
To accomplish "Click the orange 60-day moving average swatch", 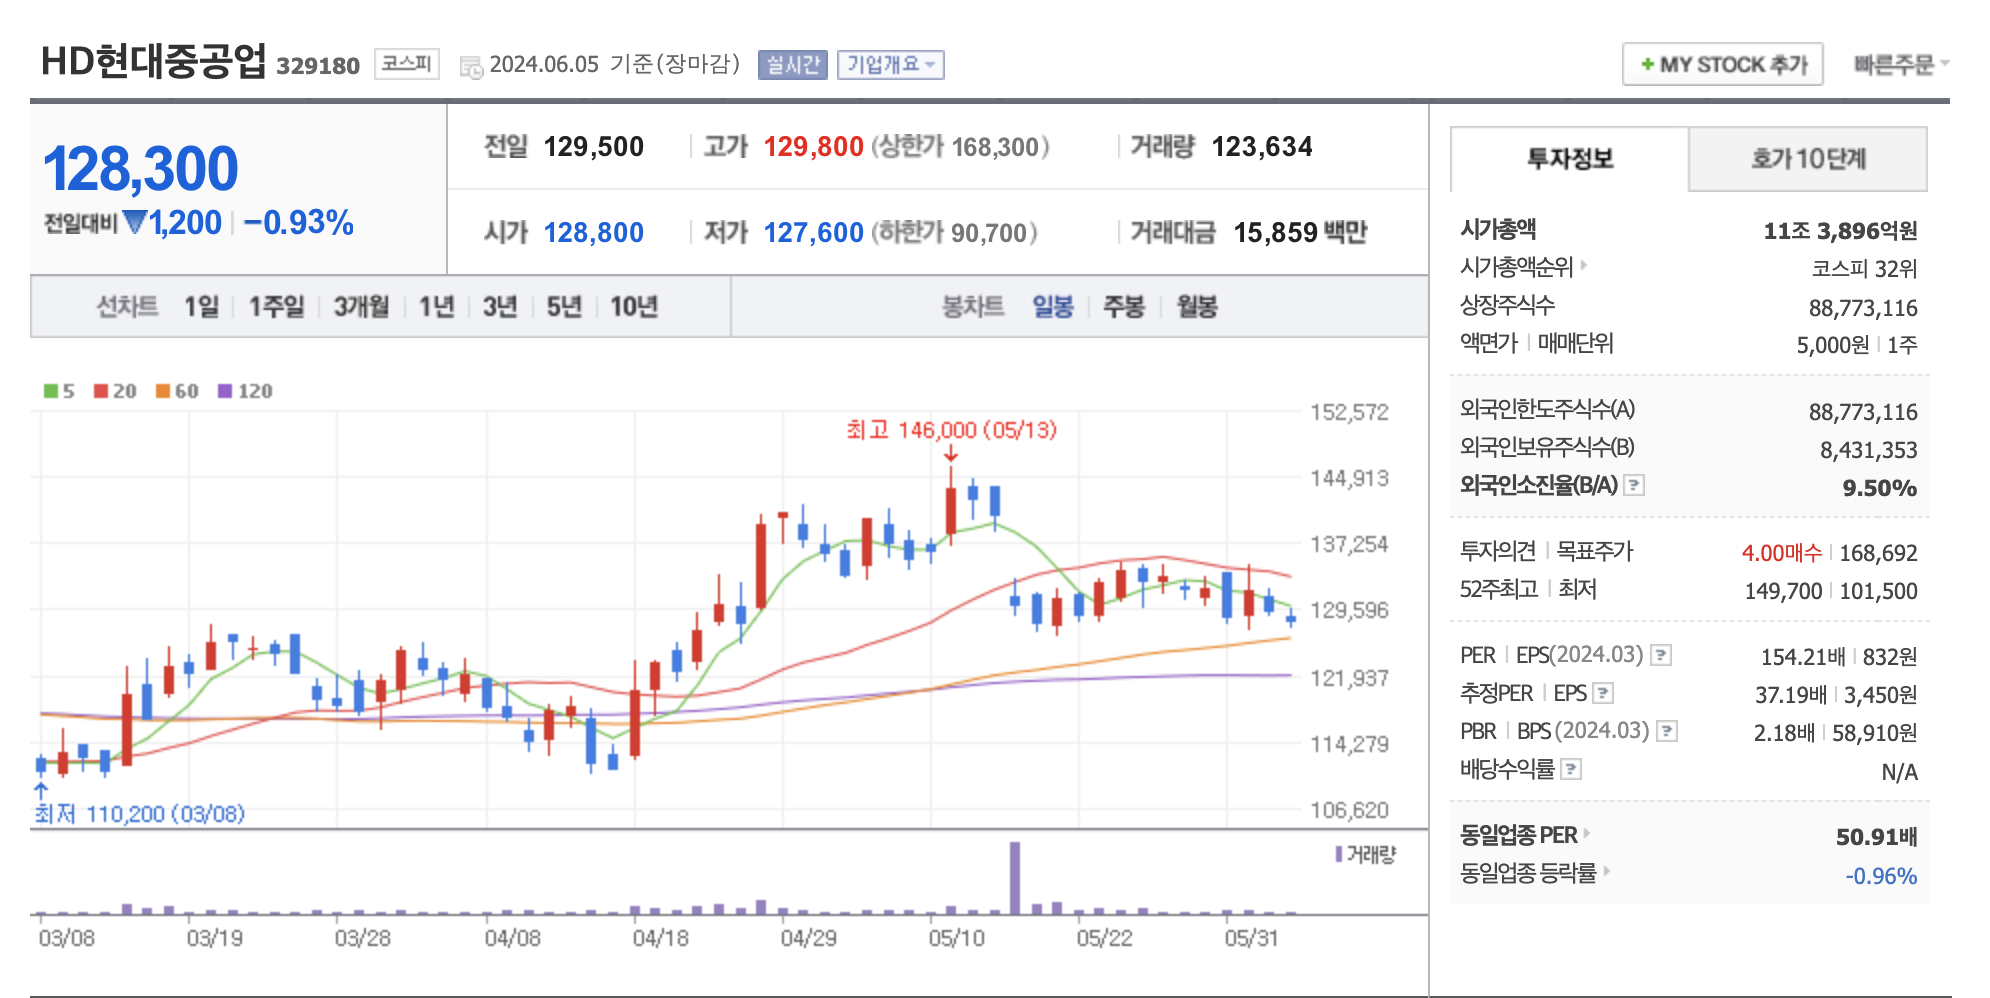I will [x=163, y=391].
